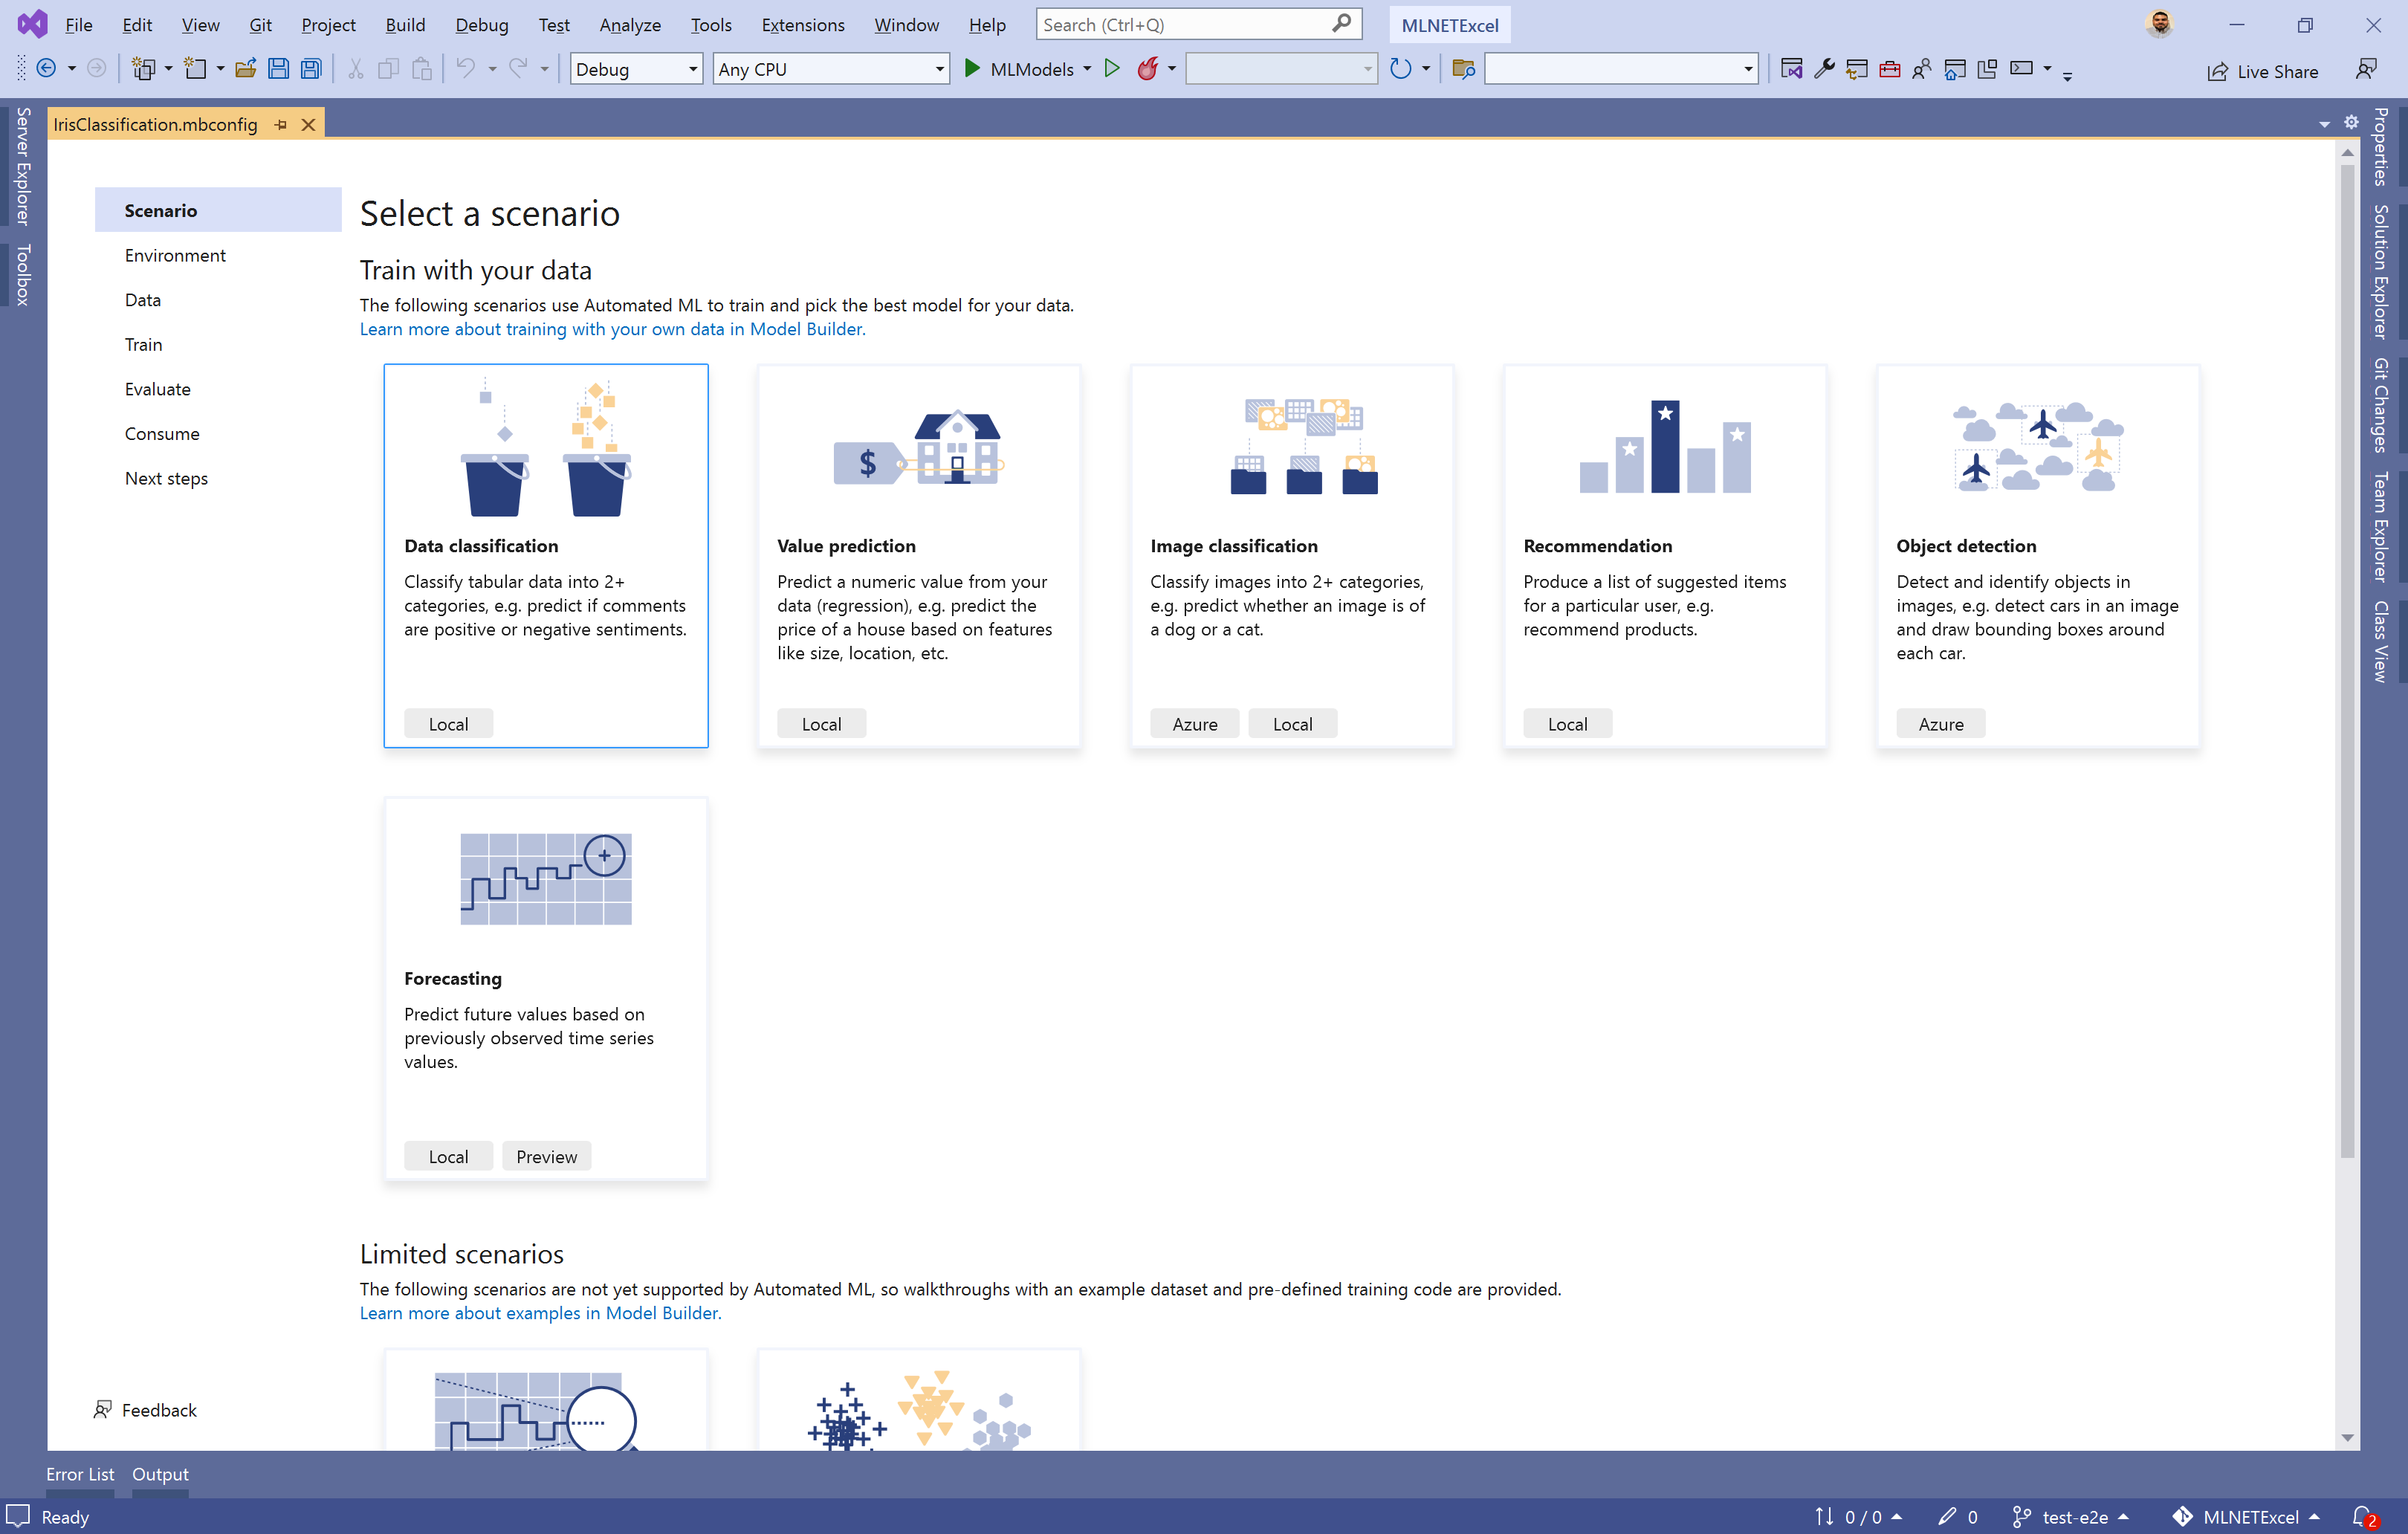This screenshot has height=1534, width=2408.
Task: Click the Save All icon
Action: pos(311,68)
